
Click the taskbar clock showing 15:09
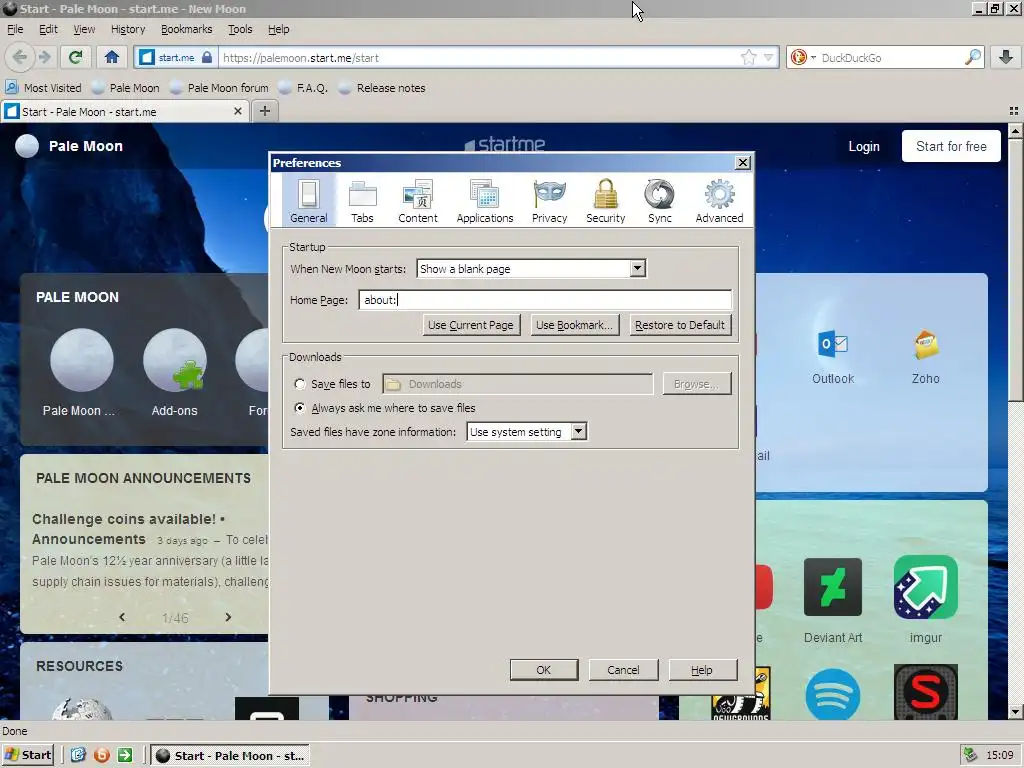click(x=999, y=755)
